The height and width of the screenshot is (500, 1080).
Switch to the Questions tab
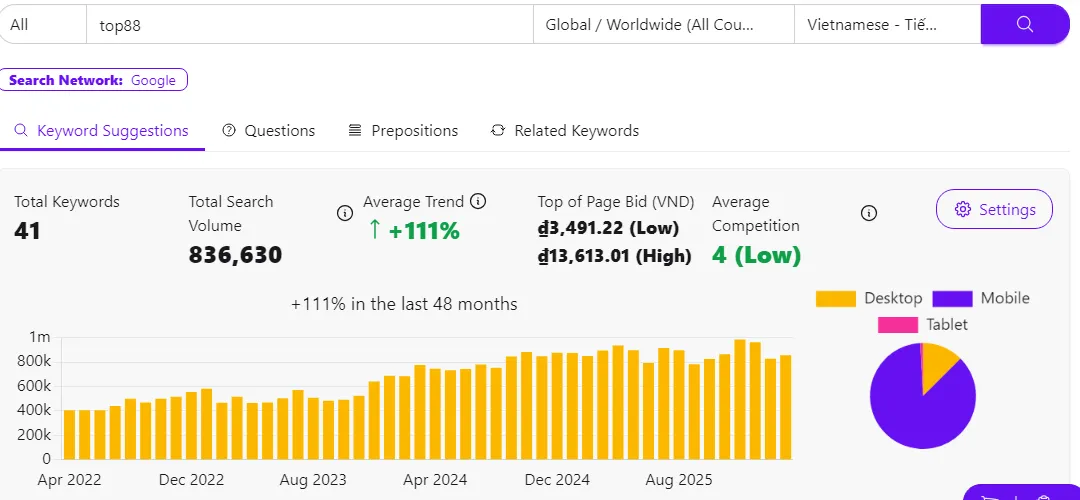click(269, 131)
